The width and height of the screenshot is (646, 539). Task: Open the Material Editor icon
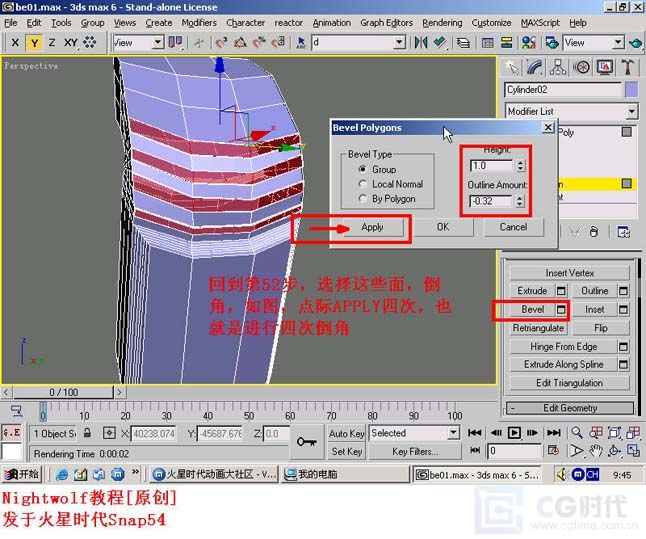529,42
